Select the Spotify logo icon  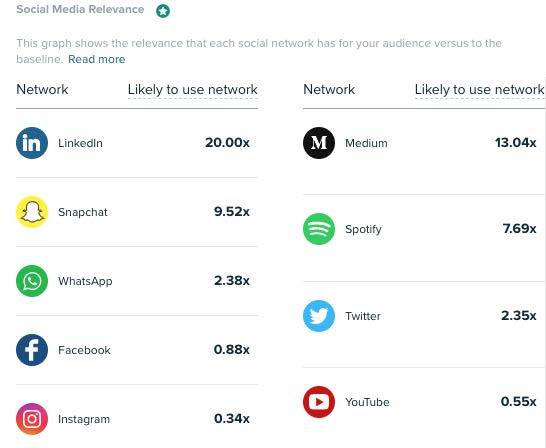pyautogui.click(x=319, y=229)
